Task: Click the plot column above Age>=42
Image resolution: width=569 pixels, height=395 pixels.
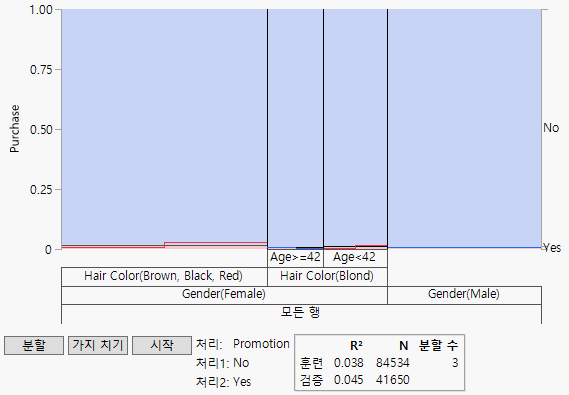Action: pos(295,128)
